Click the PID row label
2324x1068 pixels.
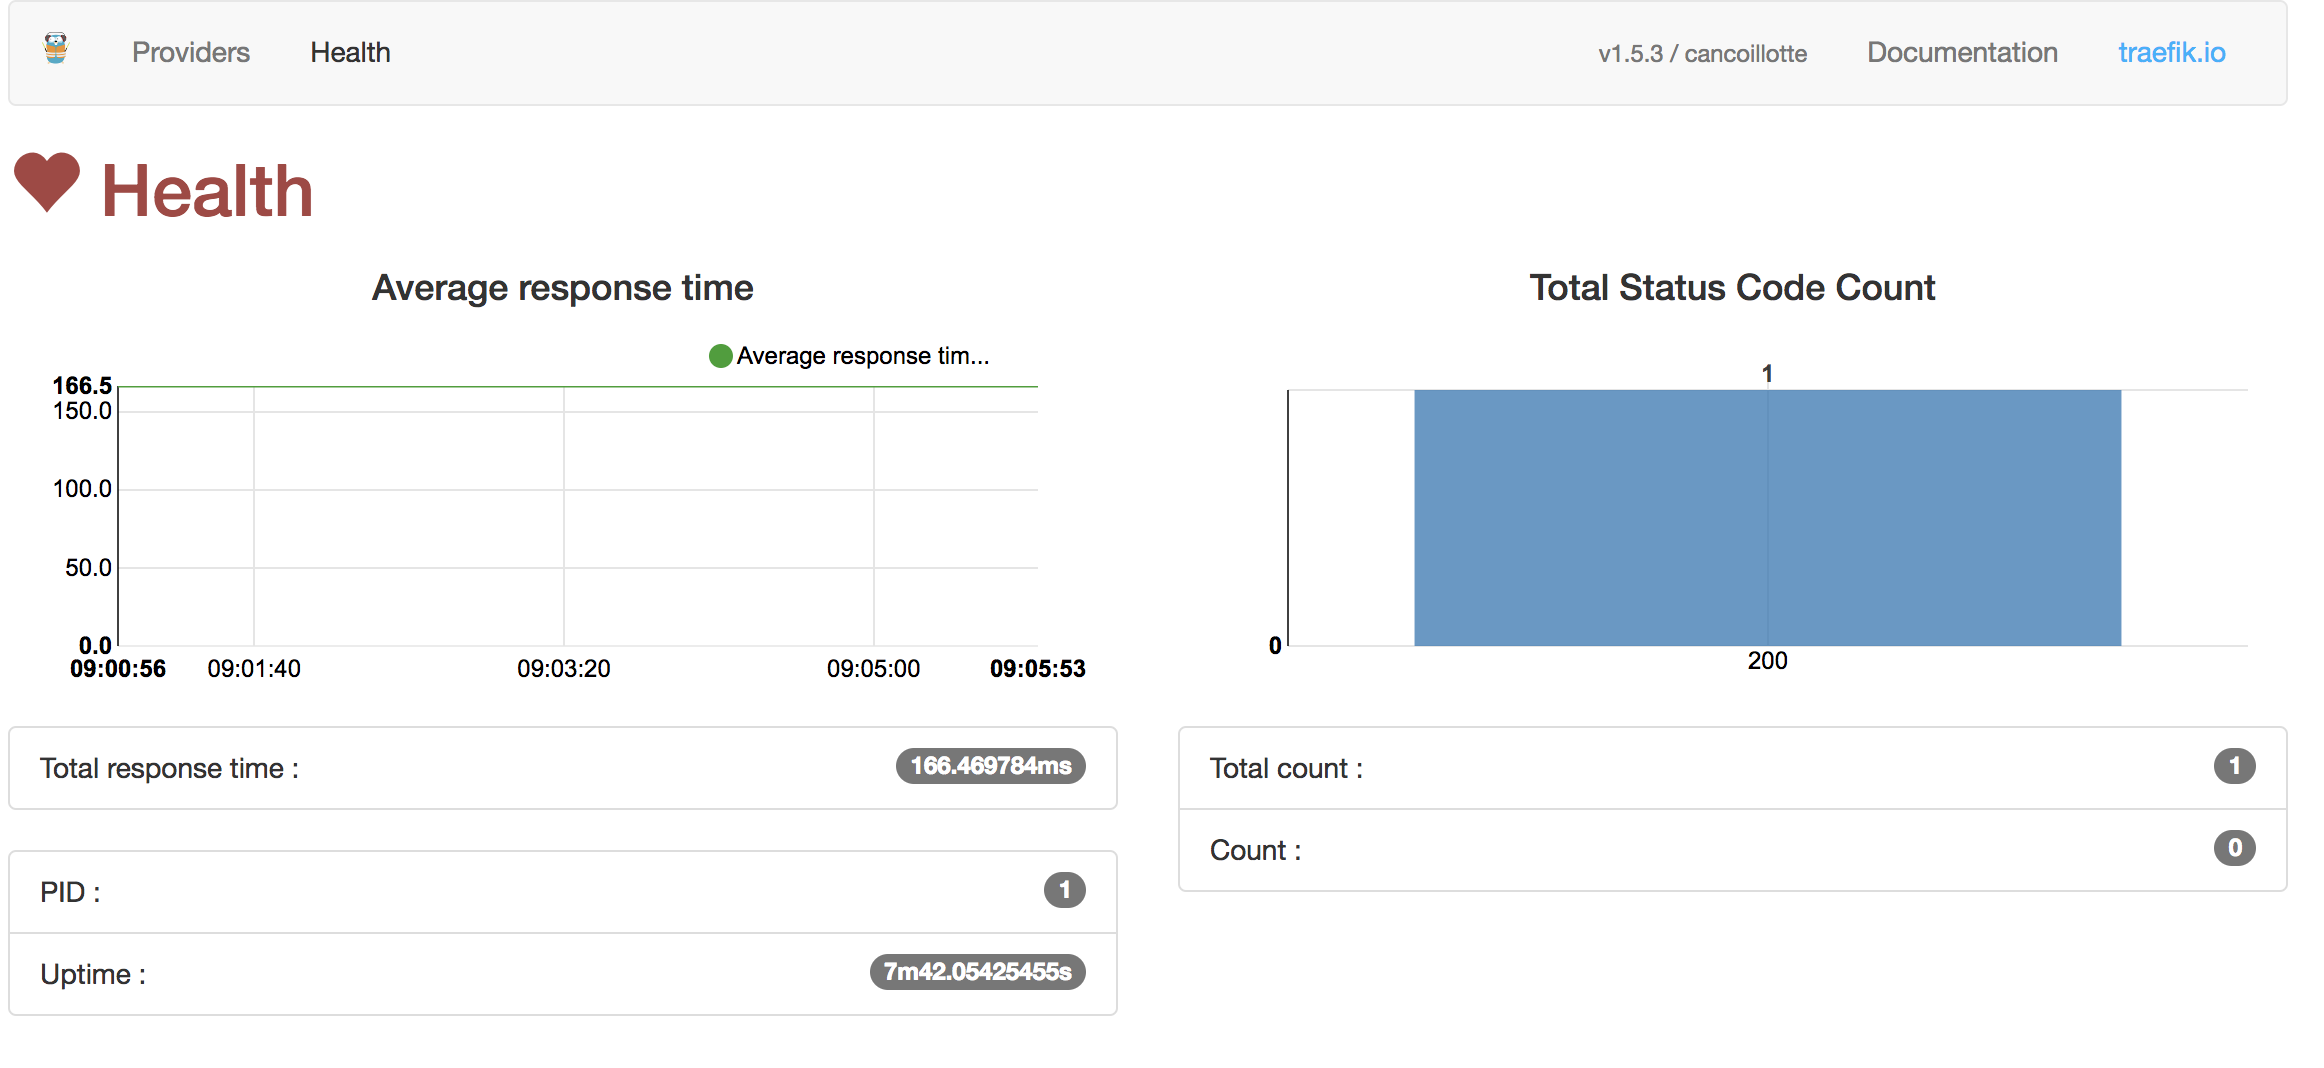click(x=70, y=892)
